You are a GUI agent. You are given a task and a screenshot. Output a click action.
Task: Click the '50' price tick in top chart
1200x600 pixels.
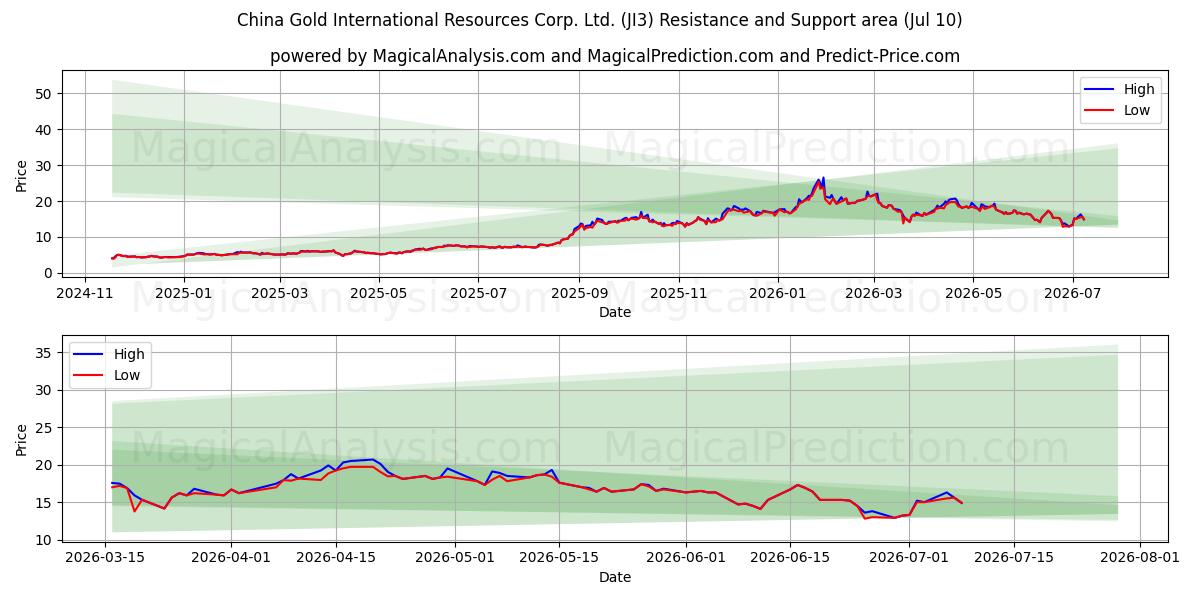[45, 94]
